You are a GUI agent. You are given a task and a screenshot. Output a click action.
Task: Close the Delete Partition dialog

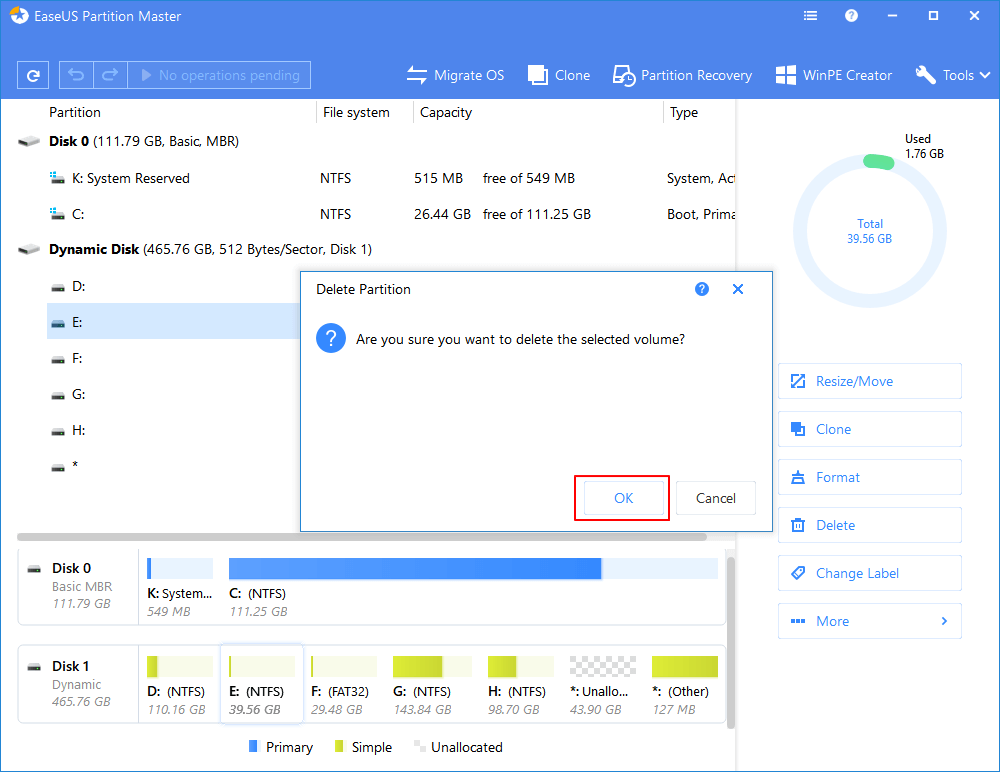738,289
